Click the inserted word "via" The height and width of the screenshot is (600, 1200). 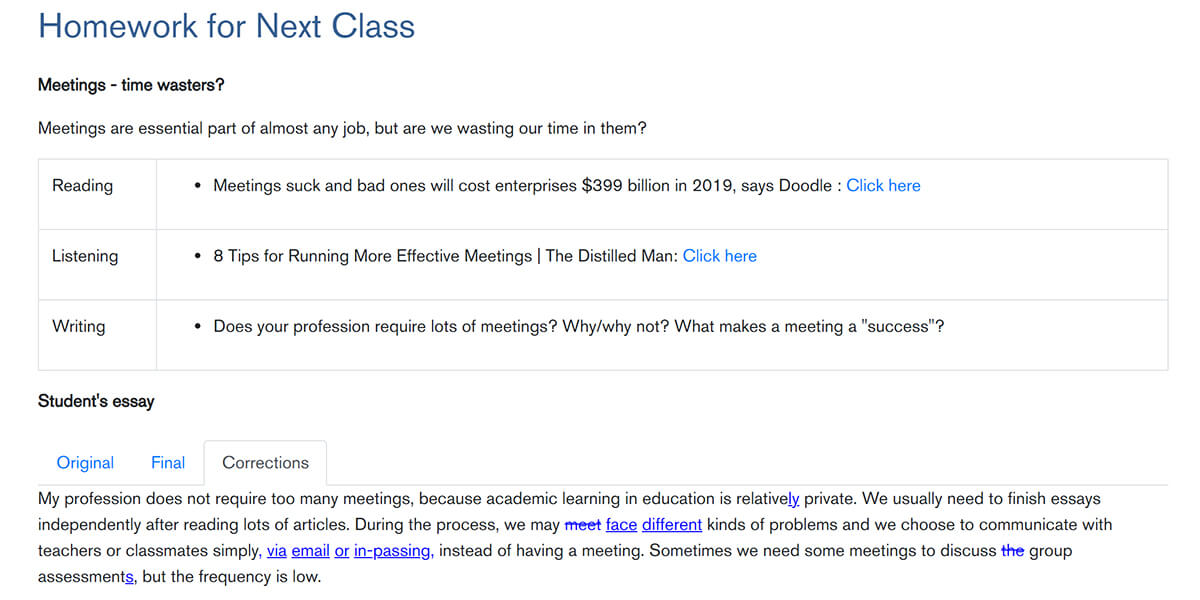pyautogui.click(x=277, y=551)
